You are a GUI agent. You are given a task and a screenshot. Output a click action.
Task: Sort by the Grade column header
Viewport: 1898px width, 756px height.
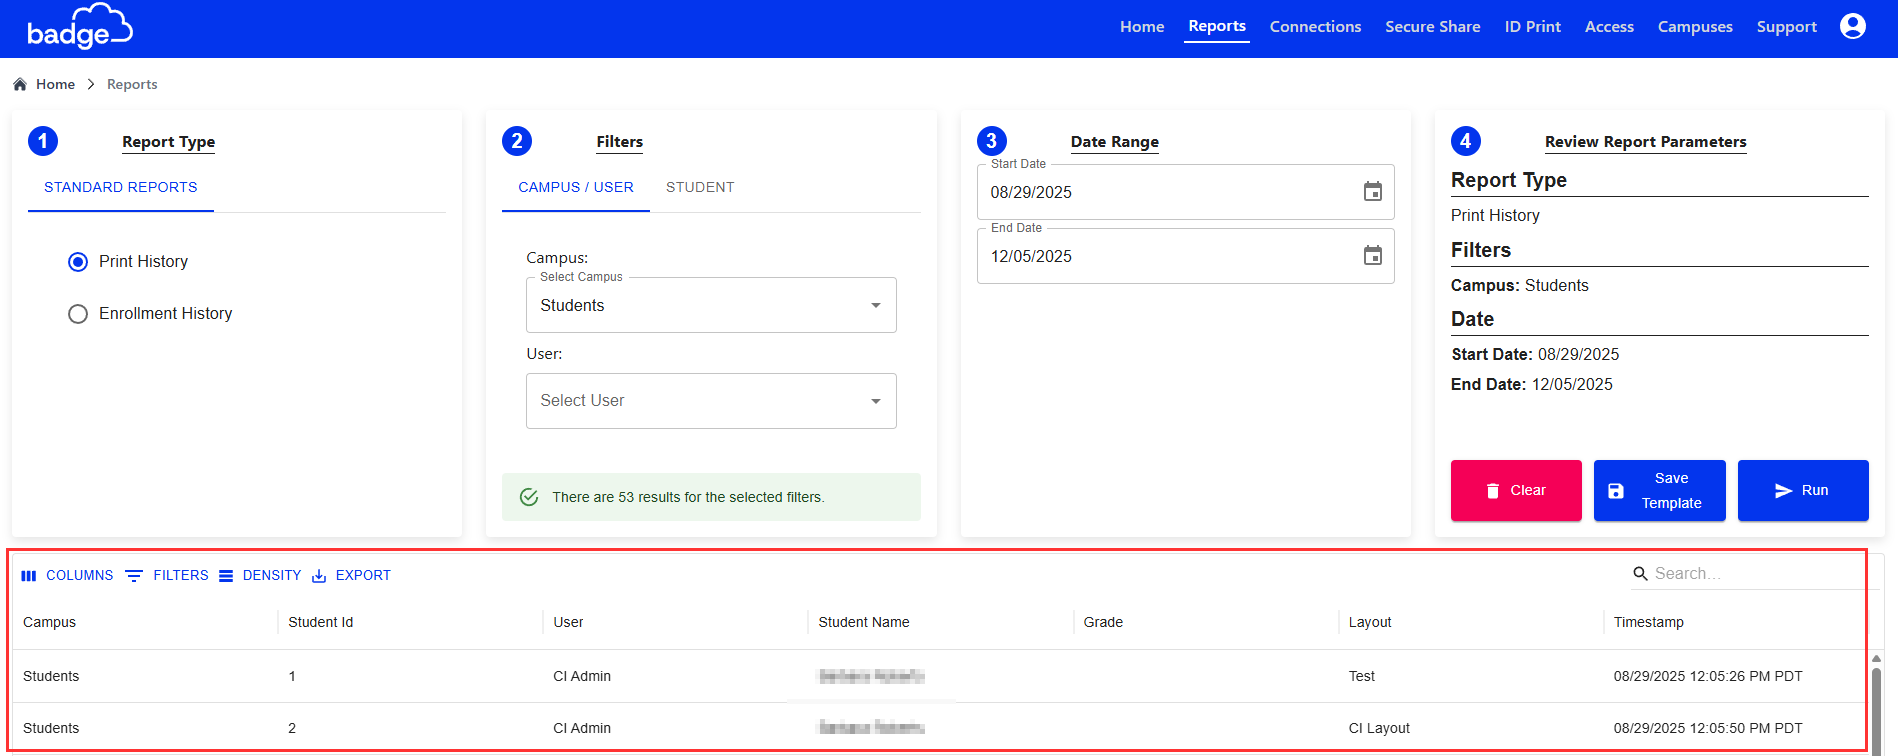coord(1103,622)
